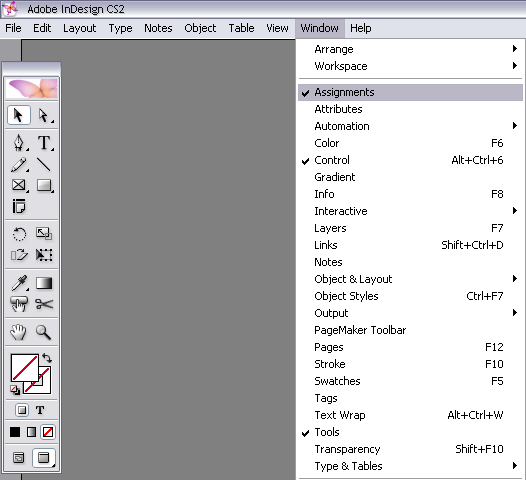Select the Selection tool (black arrow)
This screenshot has height=480, width=526.
pos(19,115)
